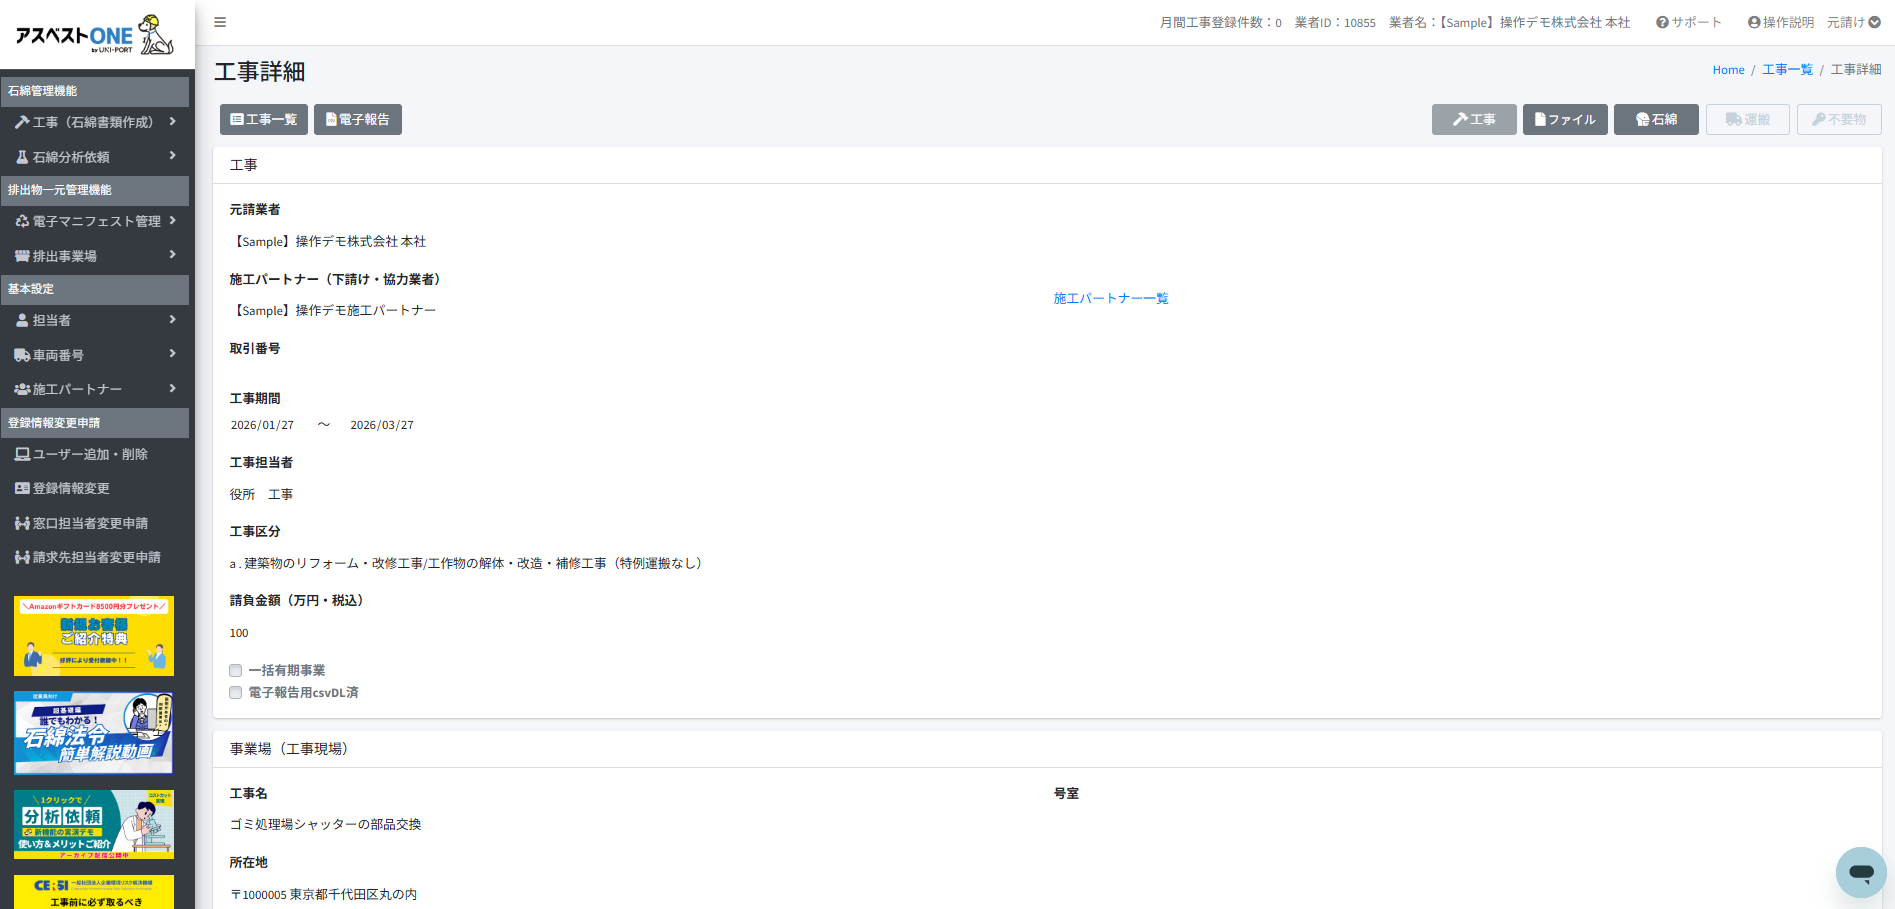The image size is (1895, 909).
Task: Switch to the 石綿 tab
Action: click(1656, 119)
